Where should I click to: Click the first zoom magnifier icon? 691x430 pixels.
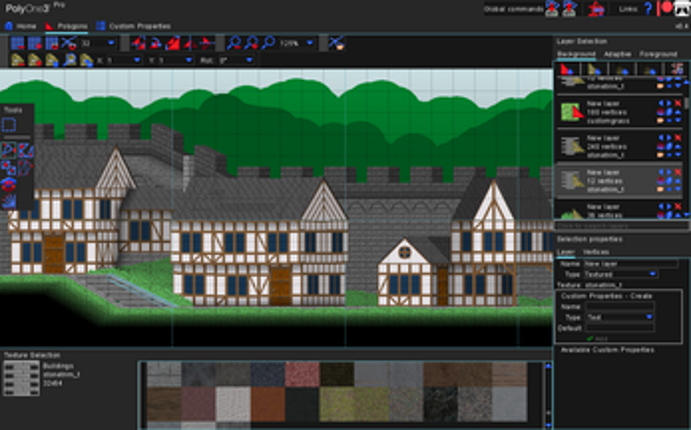click(x=234, y=43)
